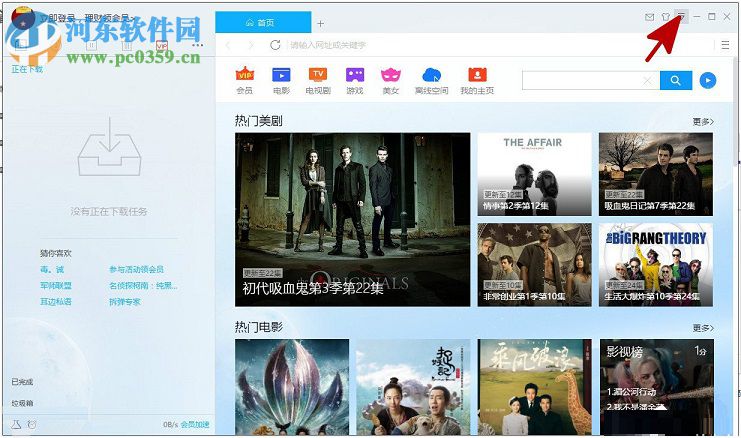Go back with the left arrow
The height and width of the screenshot is (438, 741).
[x=229, y=45]
